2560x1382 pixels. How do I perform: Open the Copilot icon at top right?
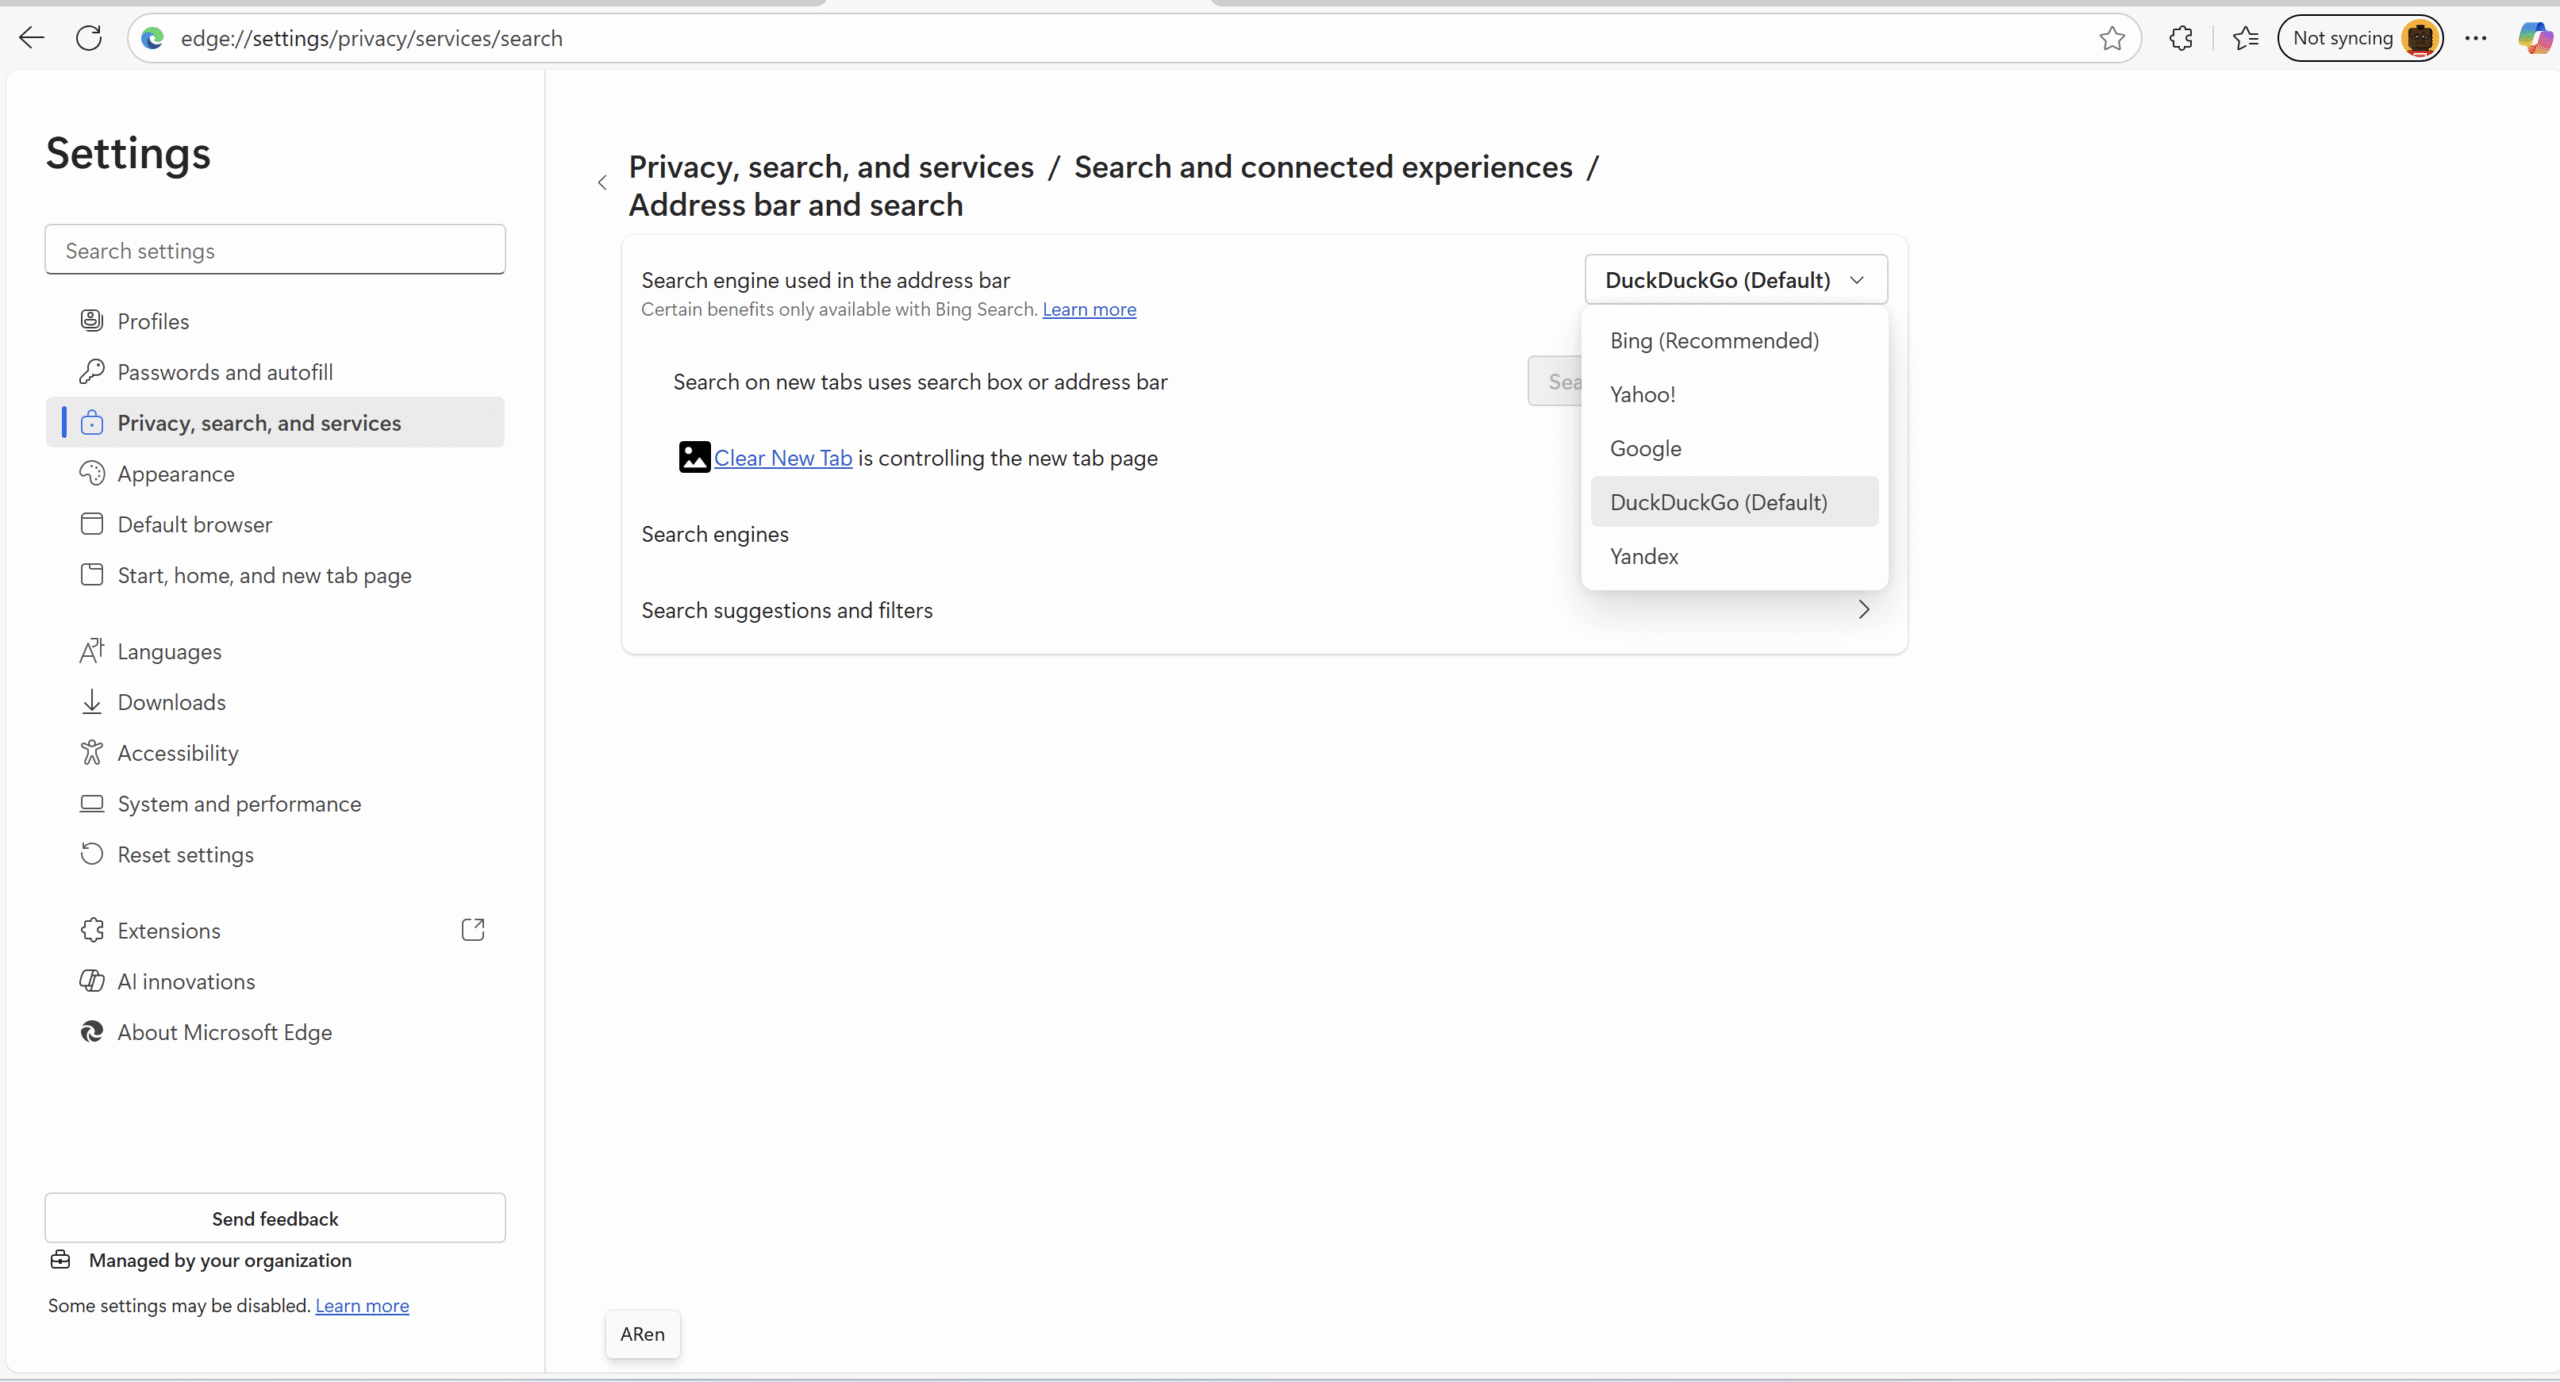[2534, 38]
